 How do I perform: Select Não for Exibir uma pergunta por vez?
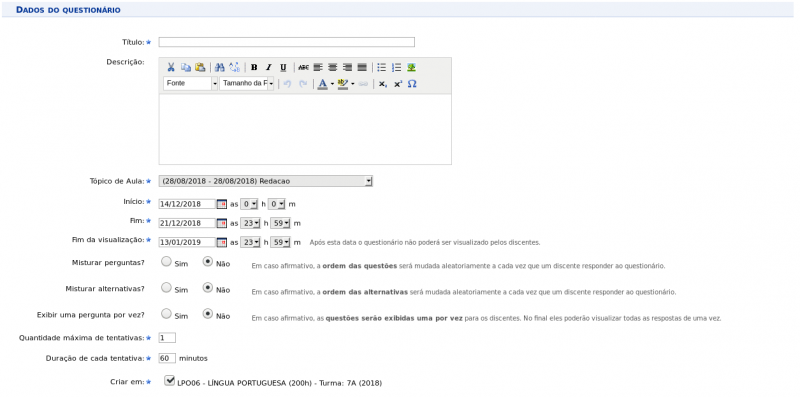[208, 314]
